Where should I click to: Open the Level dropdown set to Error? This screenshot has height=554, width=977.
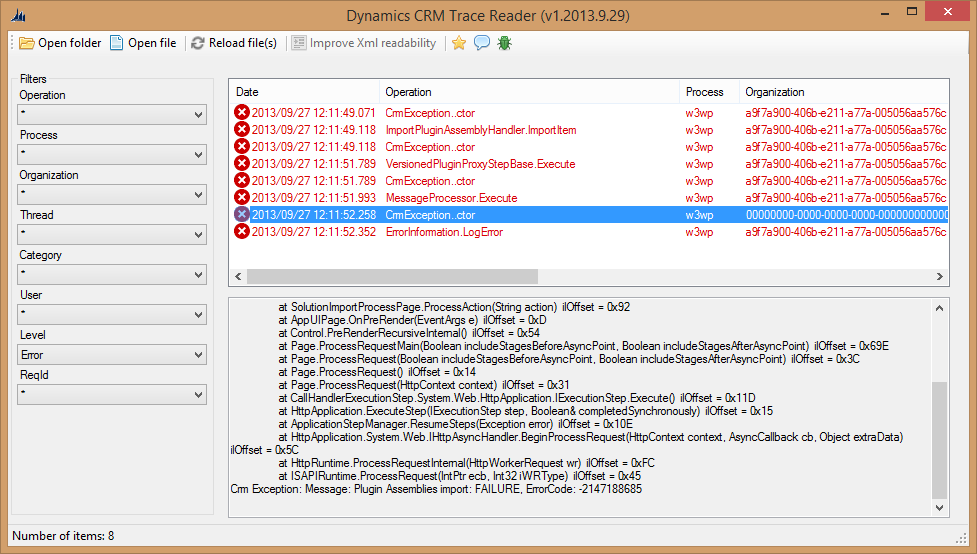[112, 355]
